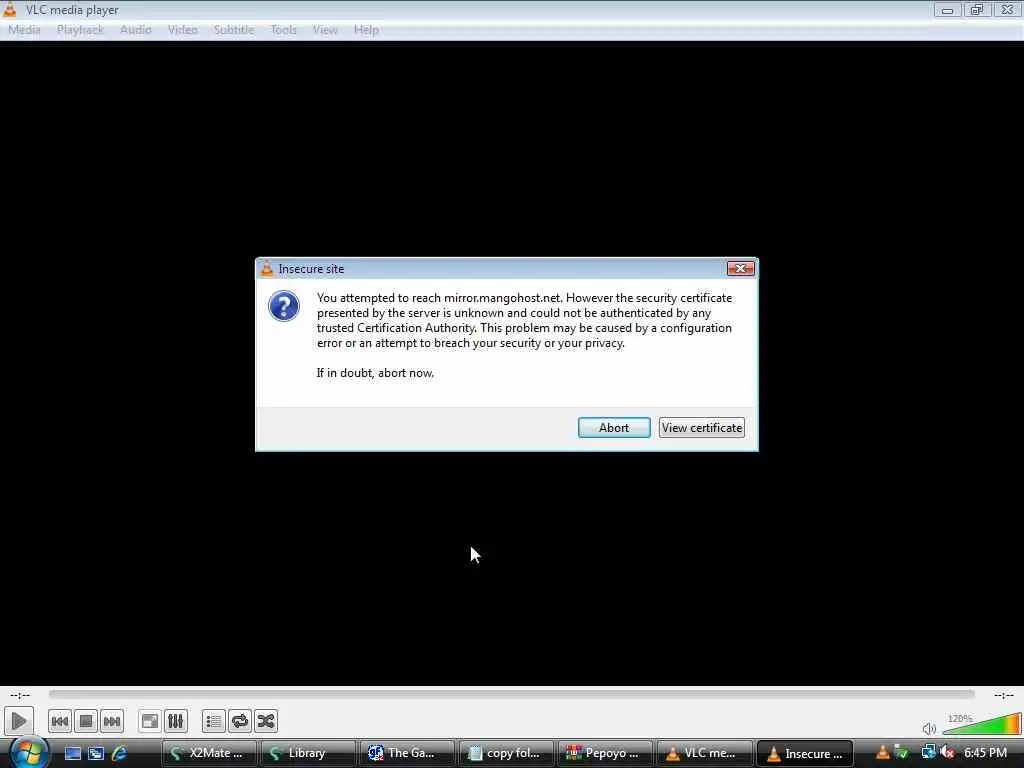Toggle the loop repeat icon

(x=240, y=721)
